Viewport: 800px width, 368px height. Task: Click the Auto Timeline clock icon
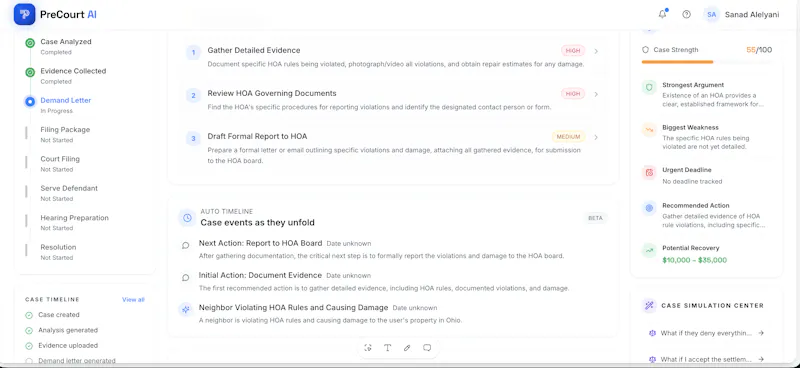click(187, 218)
